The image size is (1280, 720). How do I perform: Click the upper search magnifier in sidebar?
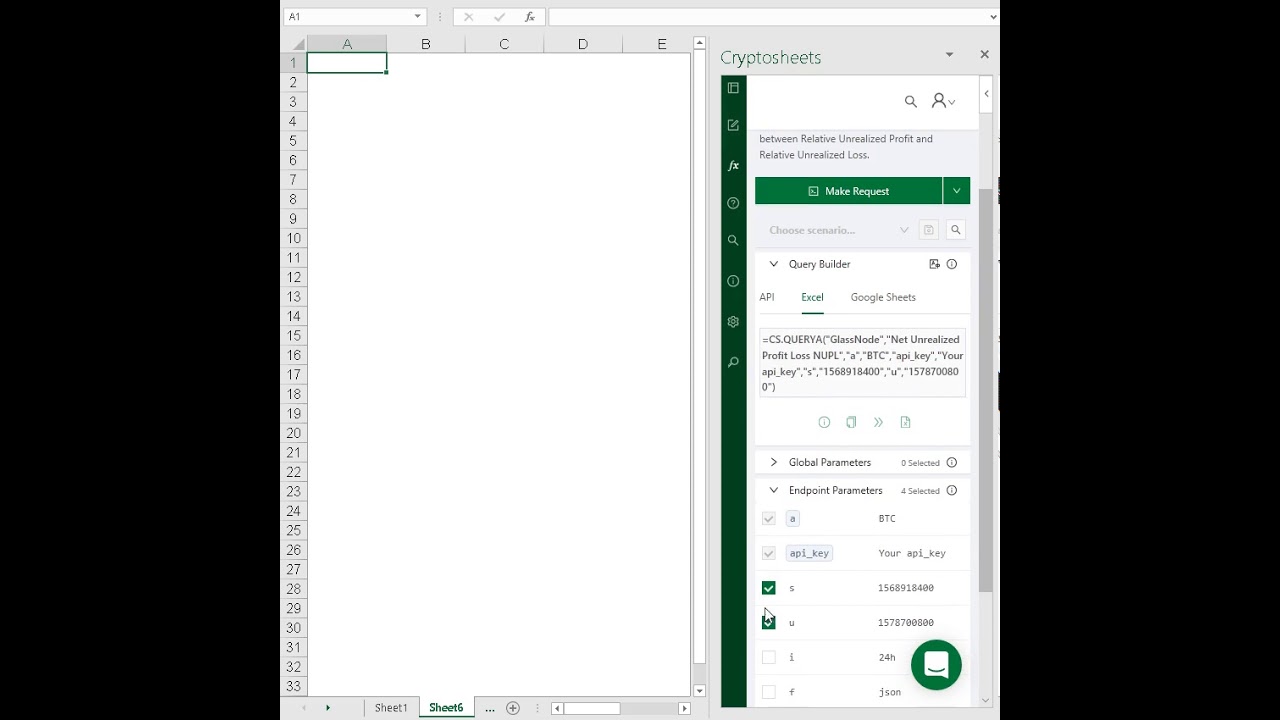pyautogui.click(x=733, y=241)
